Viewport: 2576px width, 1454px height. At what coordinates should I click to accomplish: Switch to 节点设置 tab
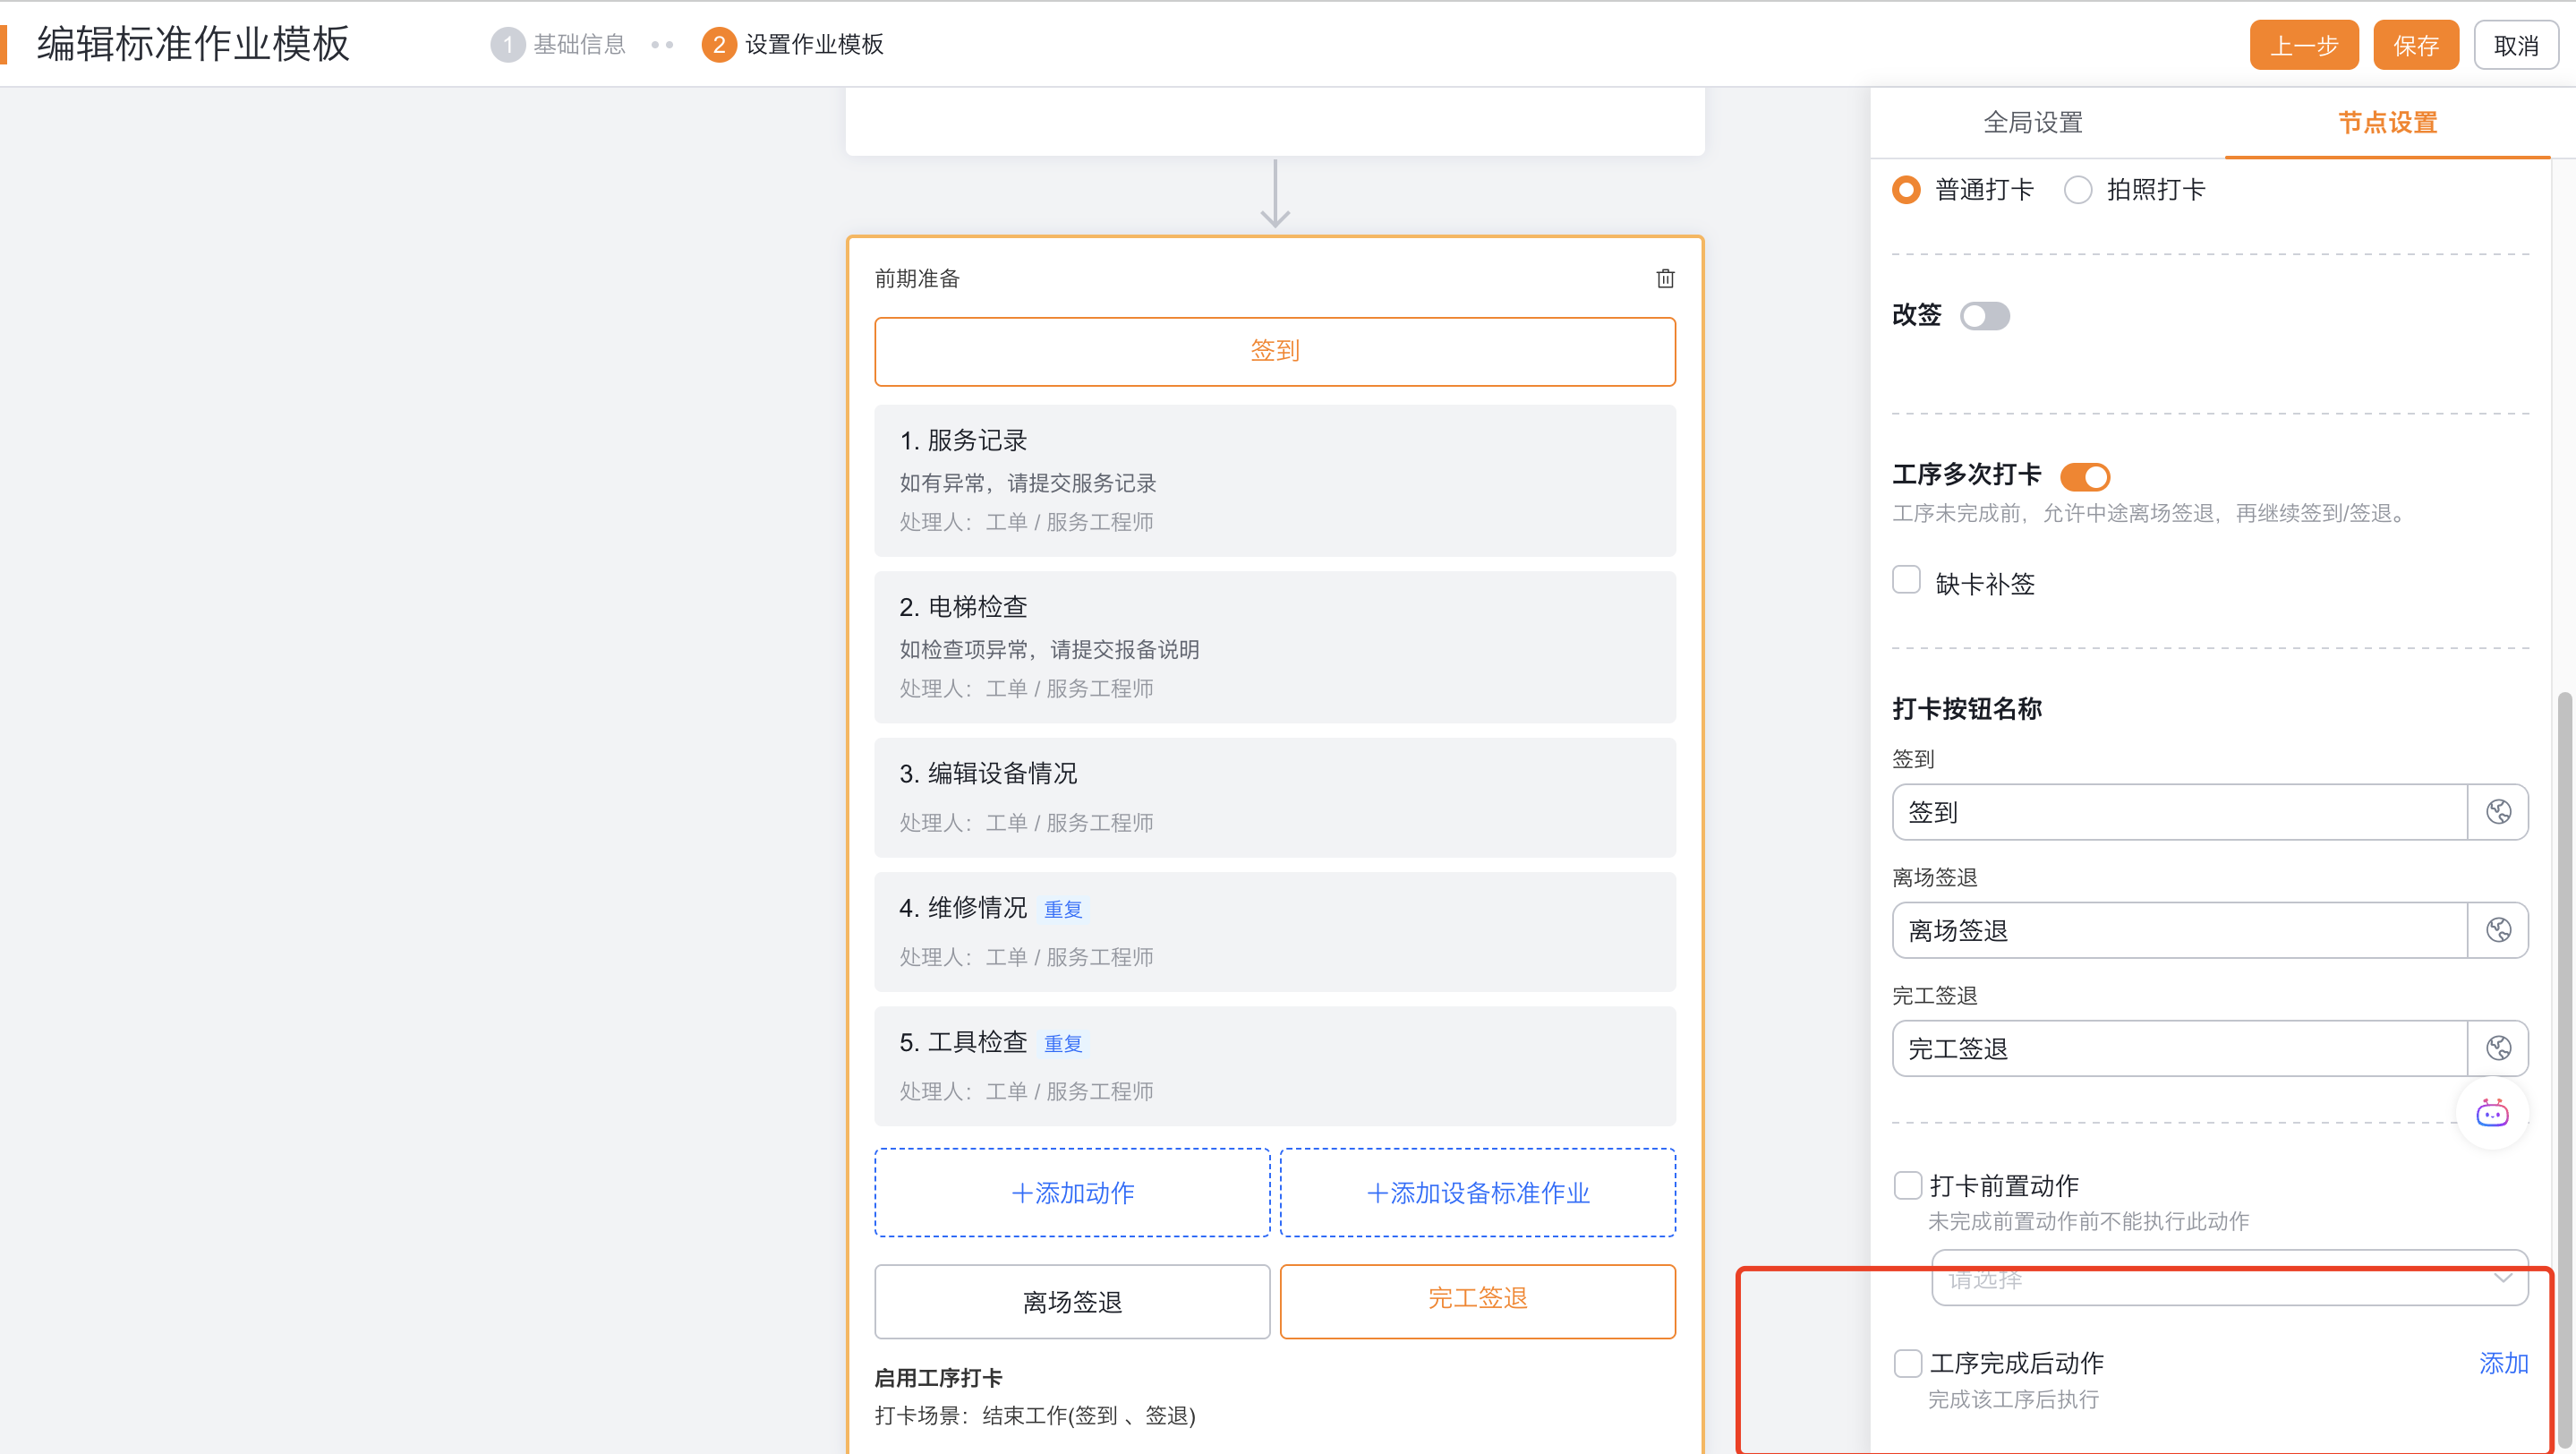(2387, 123)
